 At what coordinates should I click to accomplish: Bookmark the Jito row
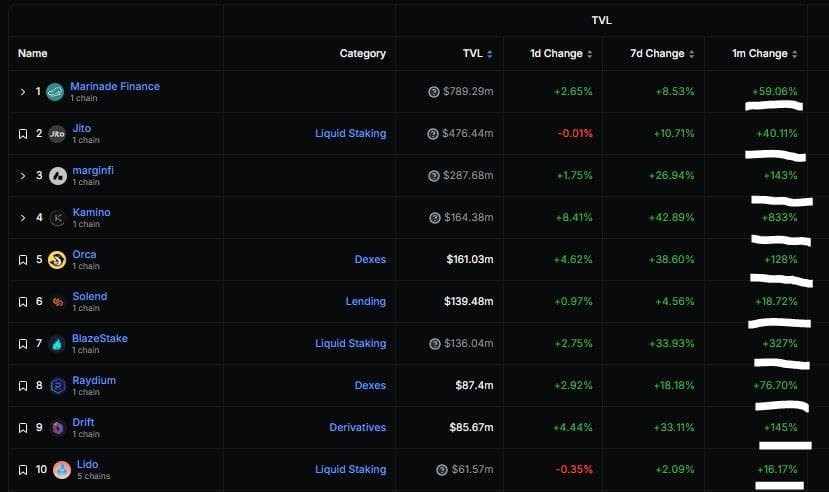(23, 134)
